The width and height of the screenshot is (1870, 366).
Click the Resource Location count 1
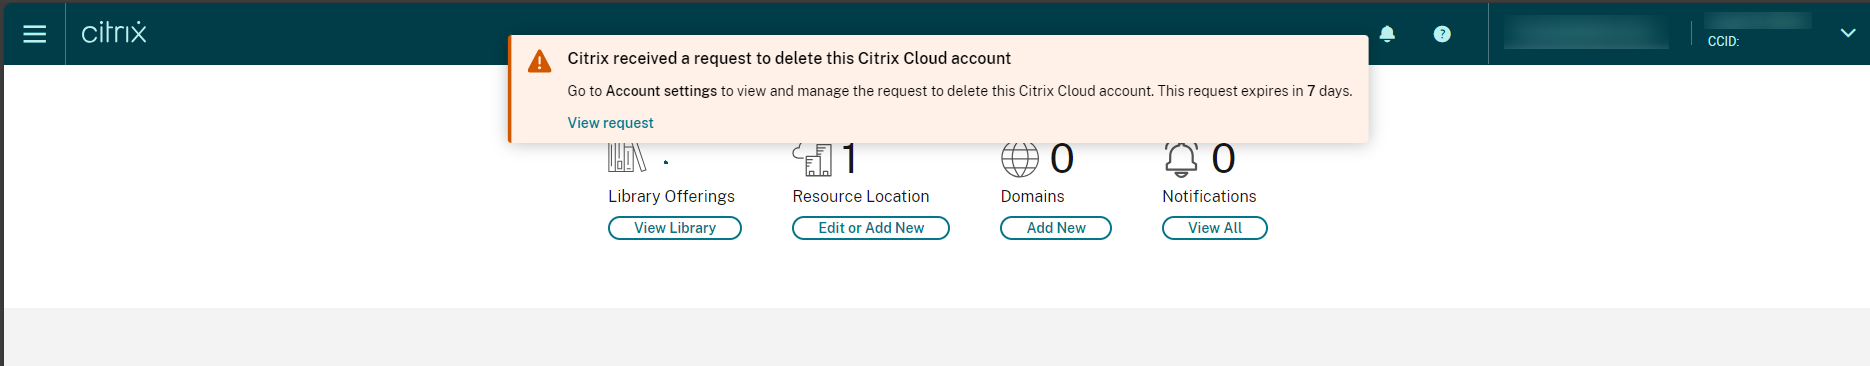[x=849, y=159]
